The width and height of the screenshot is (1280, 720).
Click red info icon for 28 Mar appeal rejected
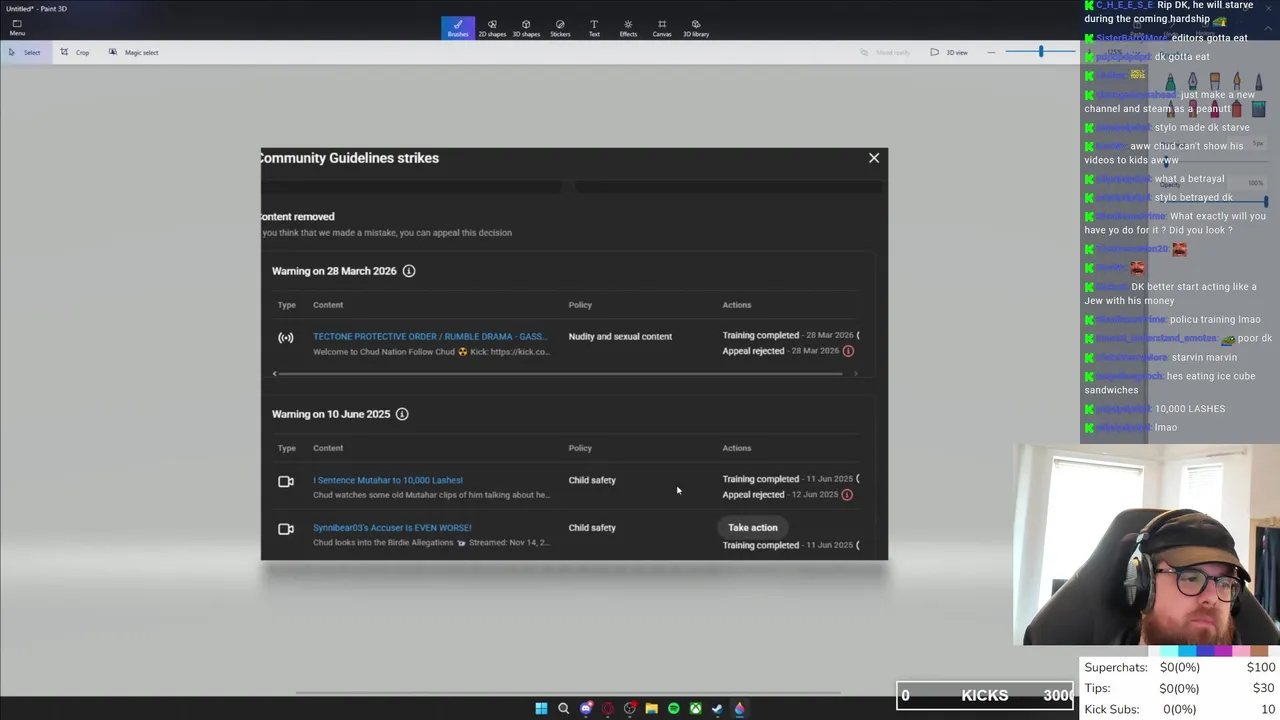pyautogui.click(x=848, y=351)
